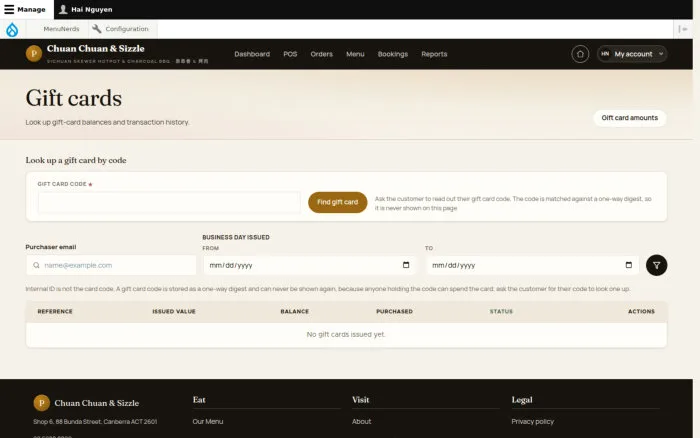Viewport: 700px width, 438px height.
Task: Click the footer Chuan Chuan & Sizzle logo
Action: pos(42,403)
